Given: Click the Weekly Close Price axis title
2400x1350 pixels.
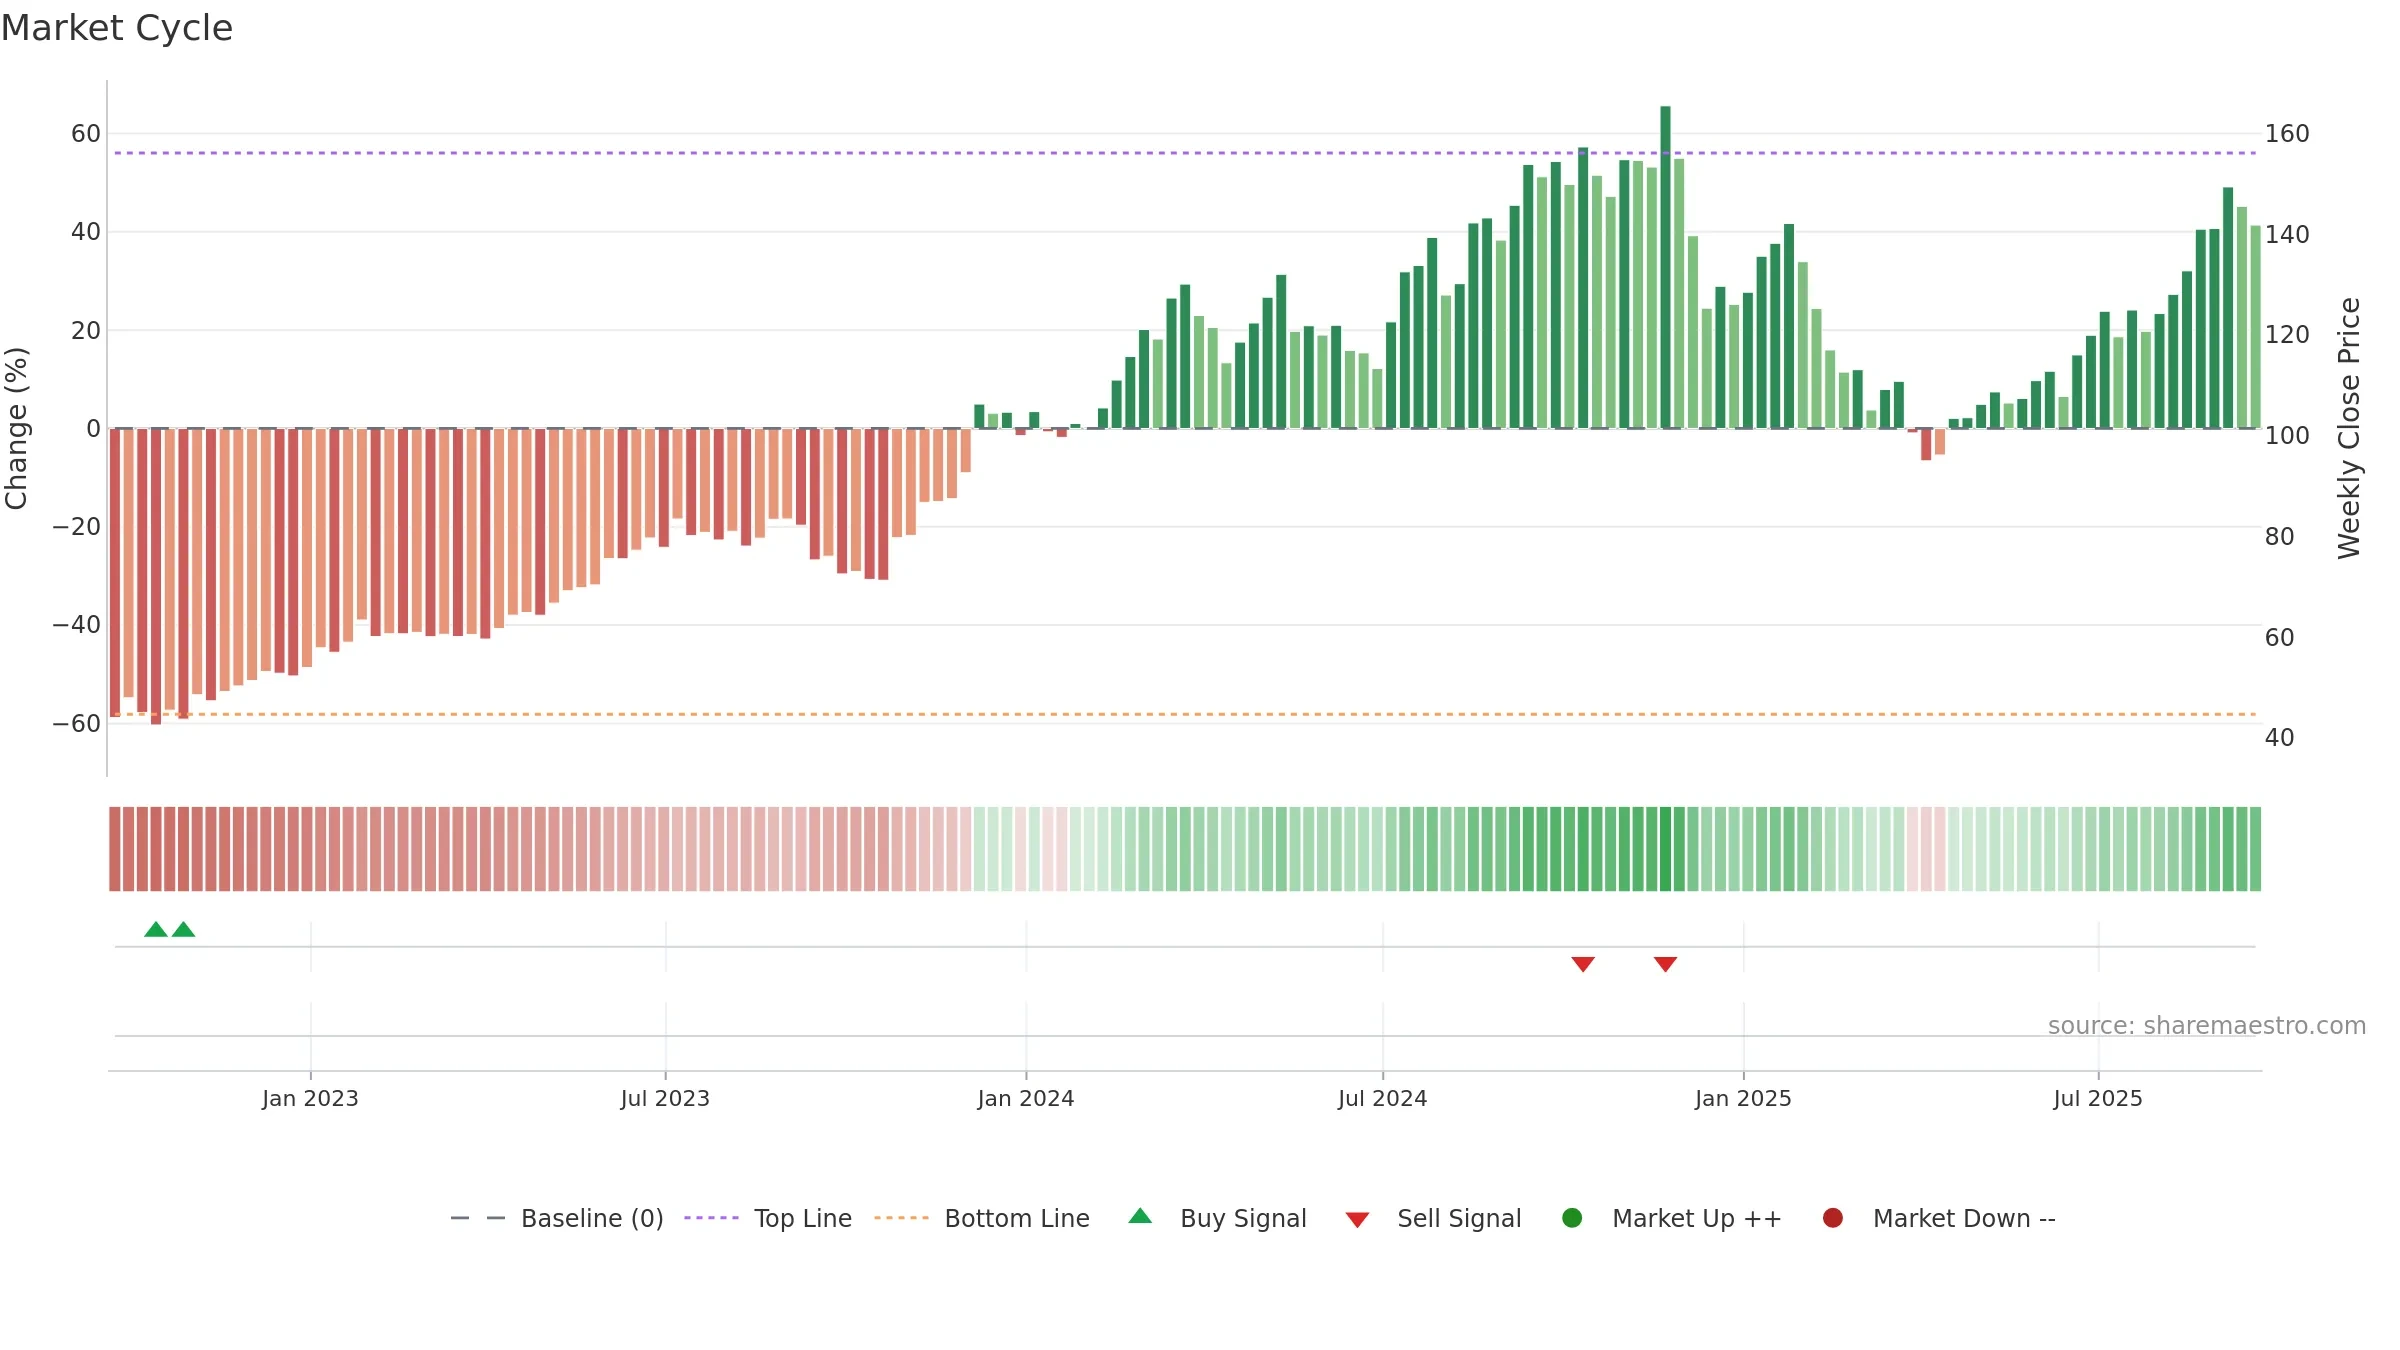Looking at the screenshot, I should [x=2349, y=428].
